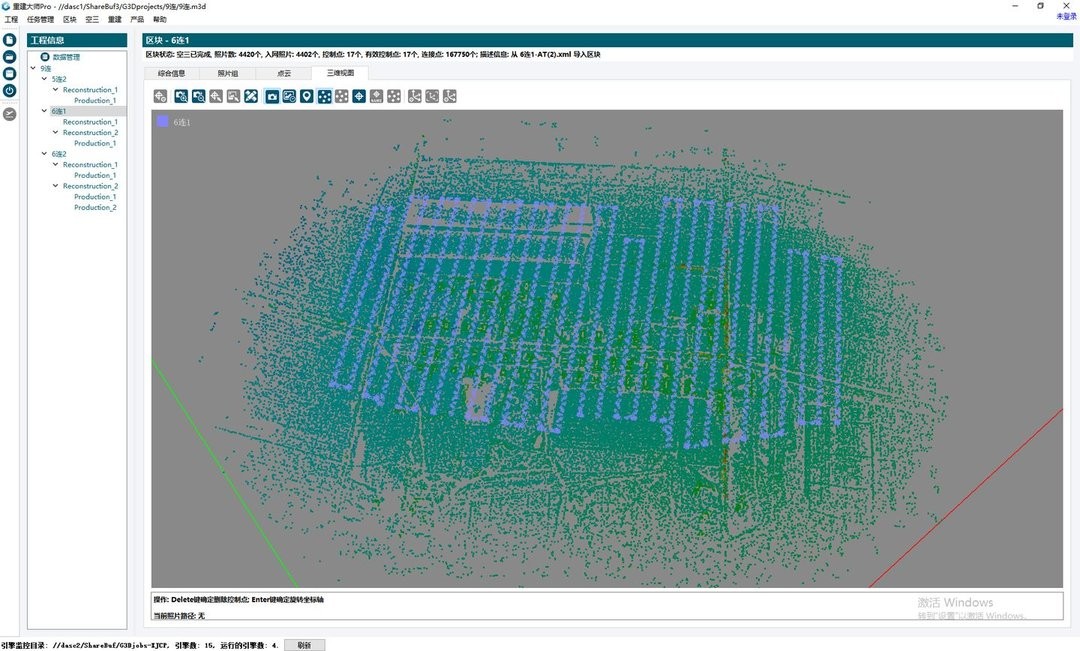The height and width of the screenshot is (651, 1080).
Task: Collapse the 5连2 block tree node
Action: pyautogui.click(x=45, y=79)
